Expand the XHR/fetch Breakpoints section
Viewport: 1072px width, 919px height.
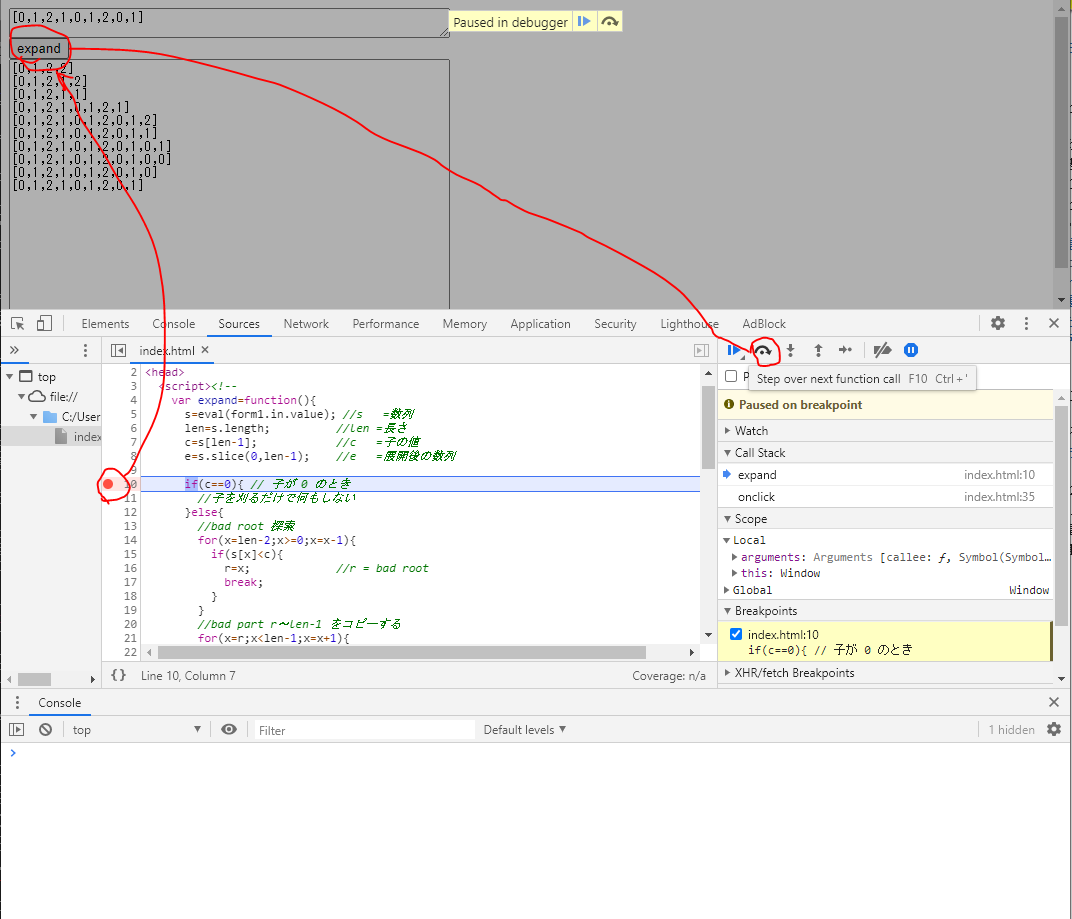pyautogui.click(x=794, y=673)
